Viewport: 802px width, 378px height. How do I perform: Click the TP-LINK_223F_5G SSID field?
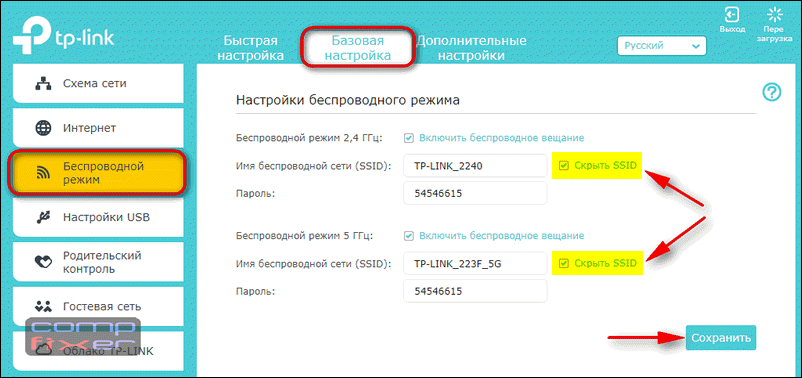point(475,264)
